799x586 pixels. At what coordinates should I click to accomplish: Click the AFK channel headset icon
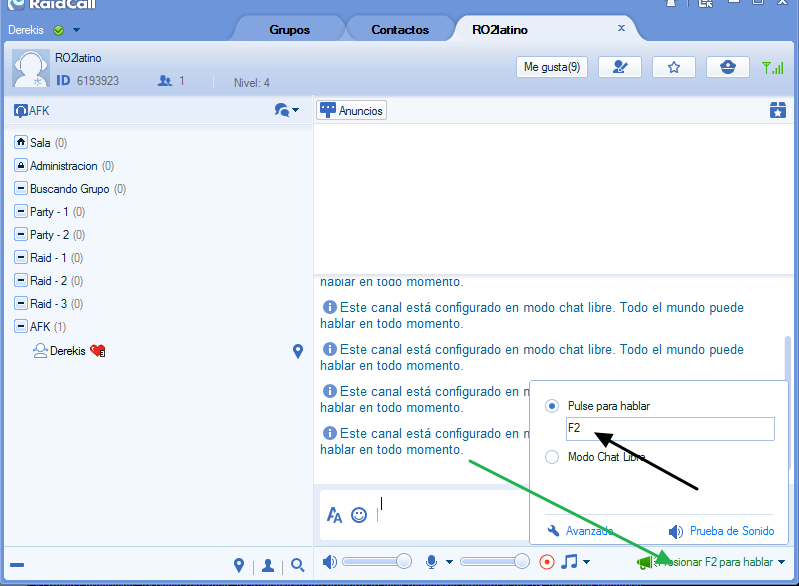20,111
